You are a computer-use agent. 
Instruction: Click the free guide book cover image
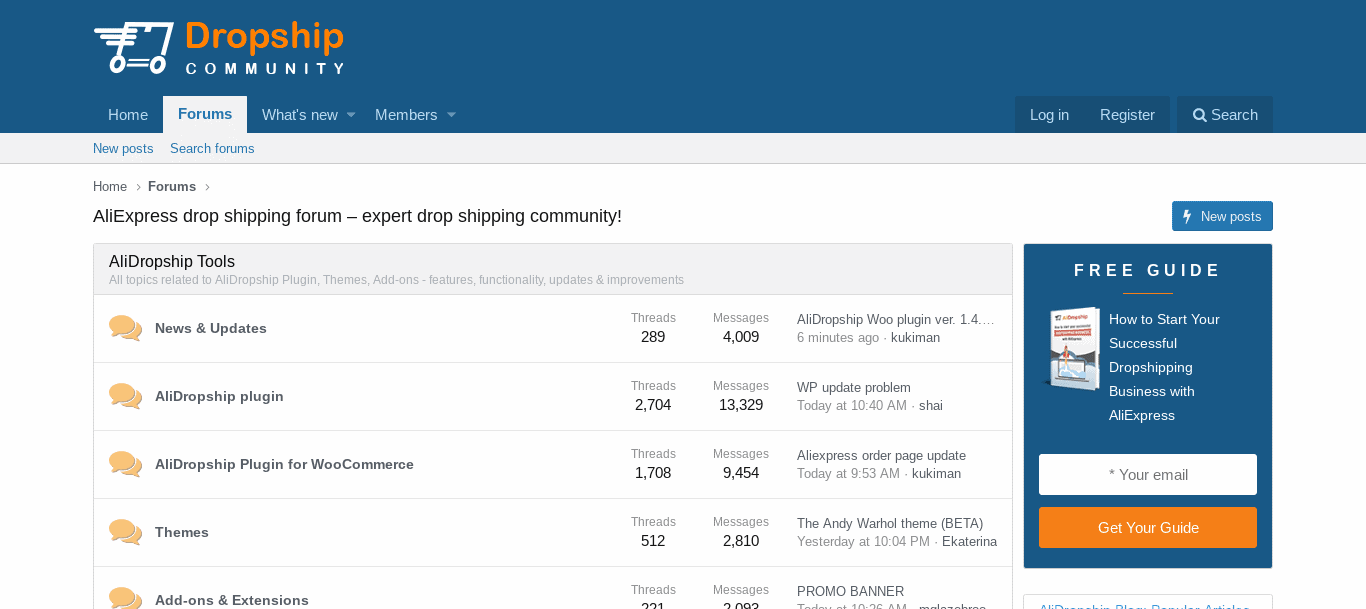pos(1071,348)
